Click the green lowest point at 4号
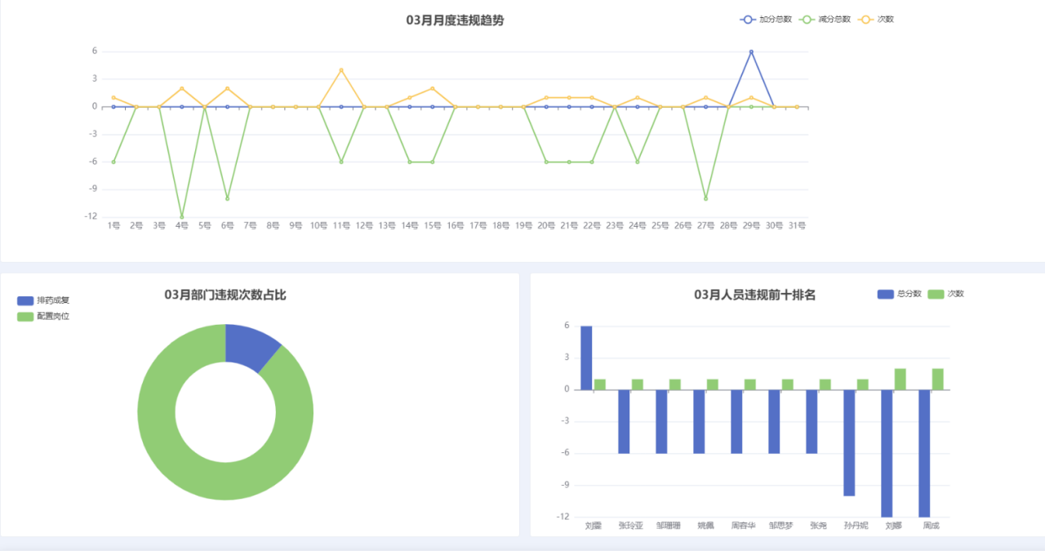1046x552 pixels. pyautogui.click(x=182, y=216)
